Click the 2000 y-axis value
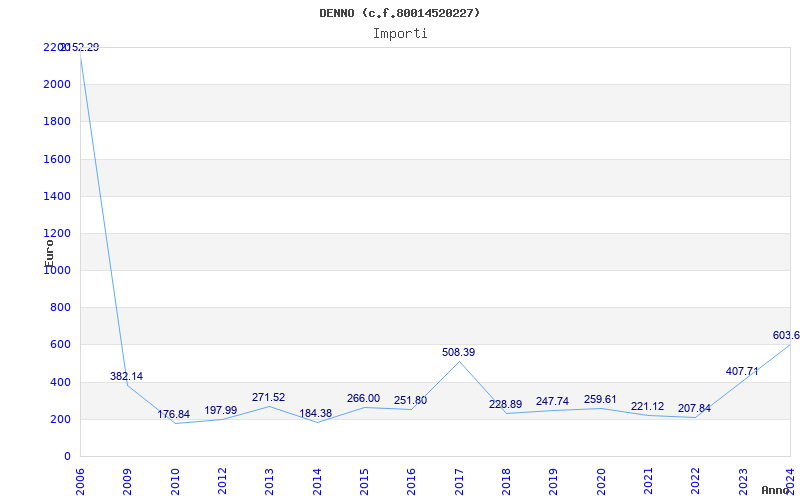The width and height of the screenshot is (800, 500). (x=57, y=84)
